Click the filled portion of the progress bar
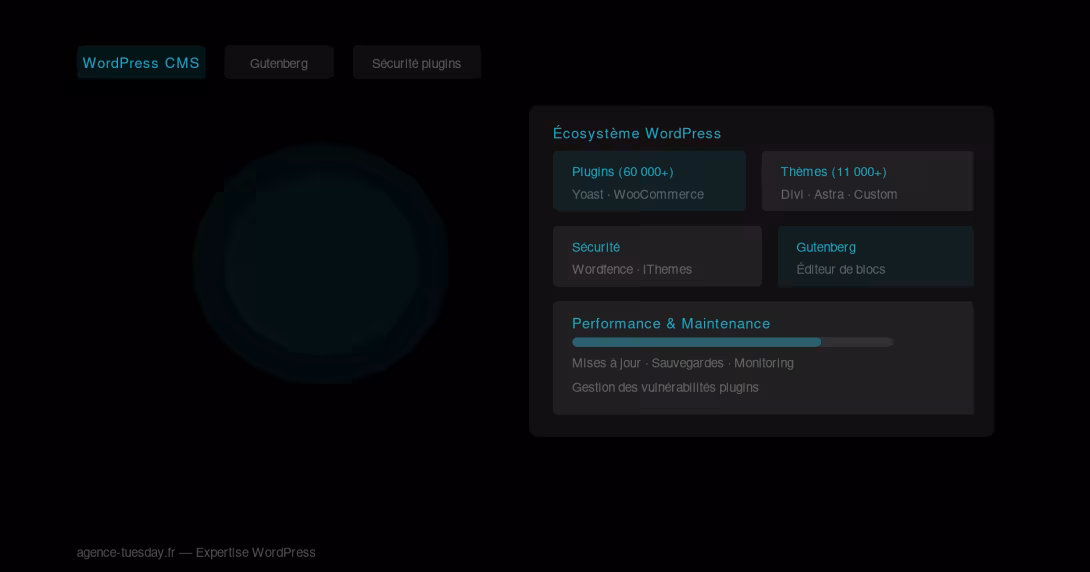Image resolution: width=1090 pixels, height=572 pixels. point(696,342)
